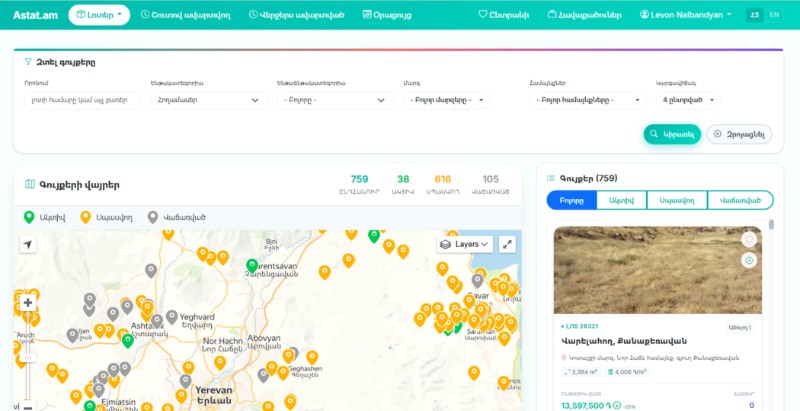Click gray pin beside Yeghvard label
Viewport: 800px width, 411px height.
172,317
